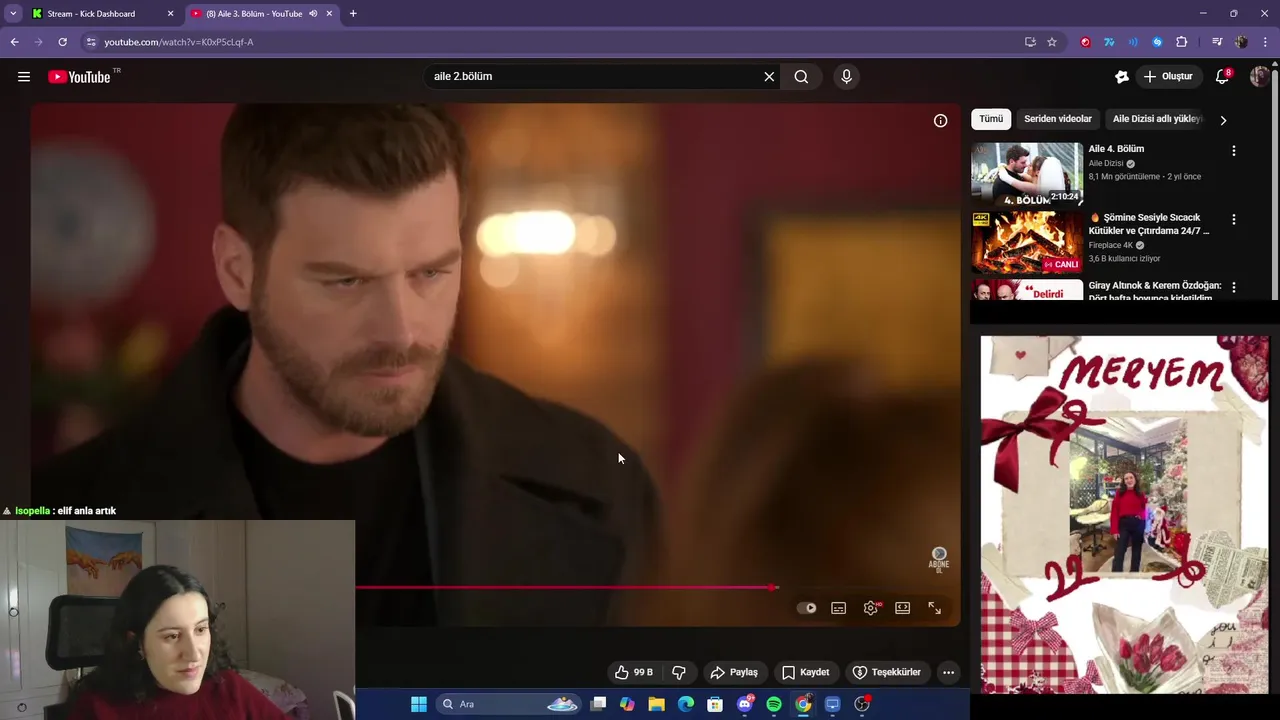Click the taskbar Ara search box
This screenshot has height=720, width=1280.
click(510, 704)
